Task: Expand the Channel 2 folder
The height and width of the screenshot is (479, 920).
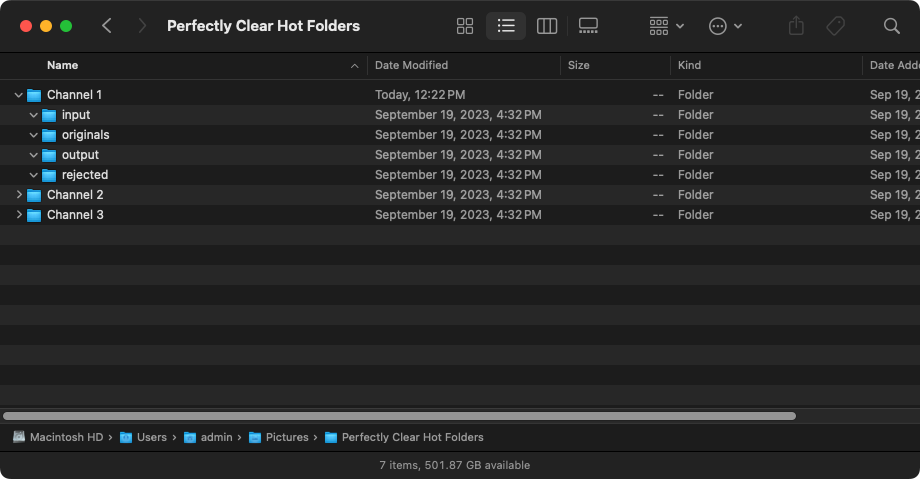Action: point(19,194)
